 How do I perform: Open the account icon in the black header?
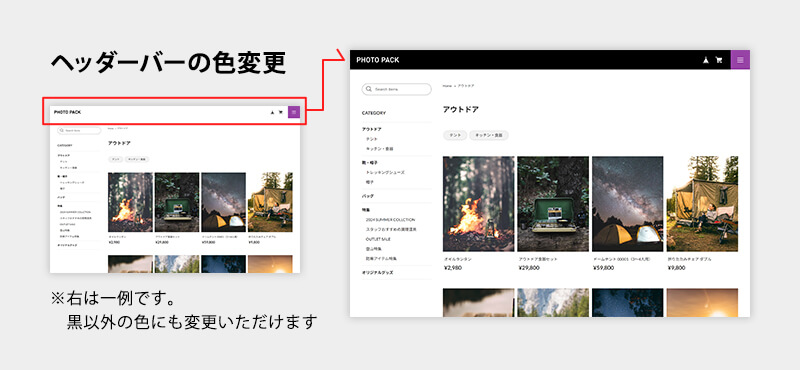[706, 60]
